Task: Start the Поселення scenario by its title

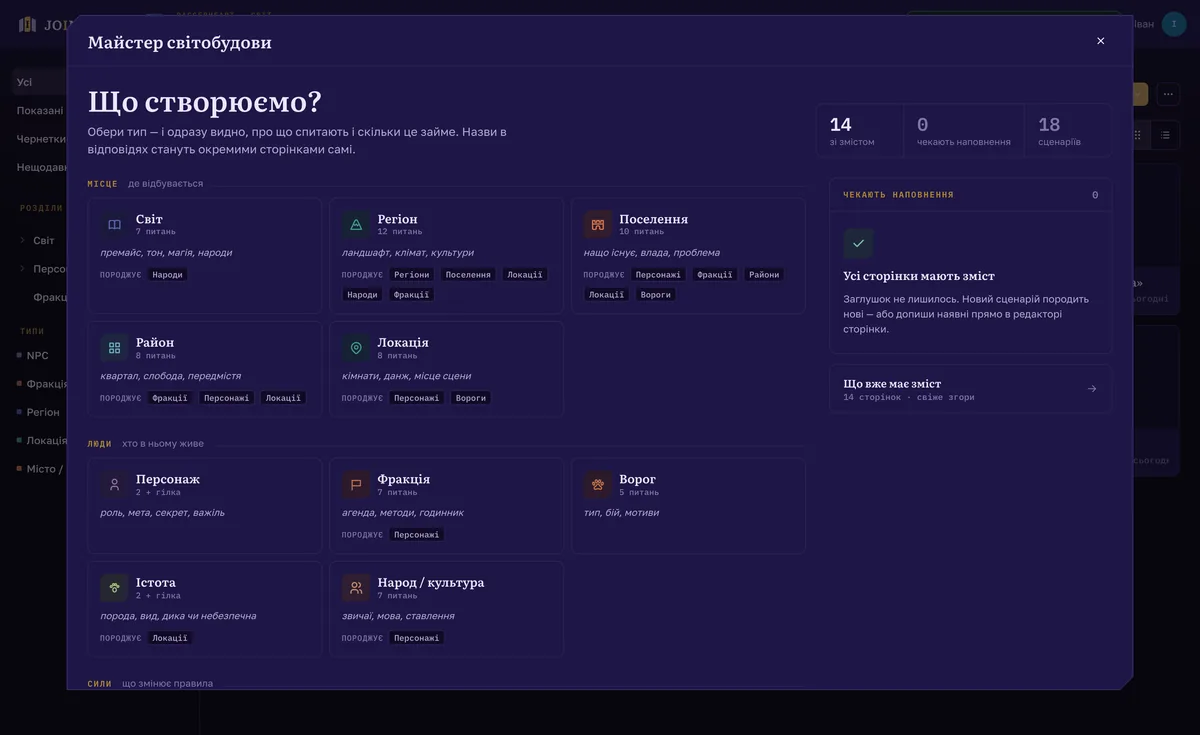Action: 653,219
